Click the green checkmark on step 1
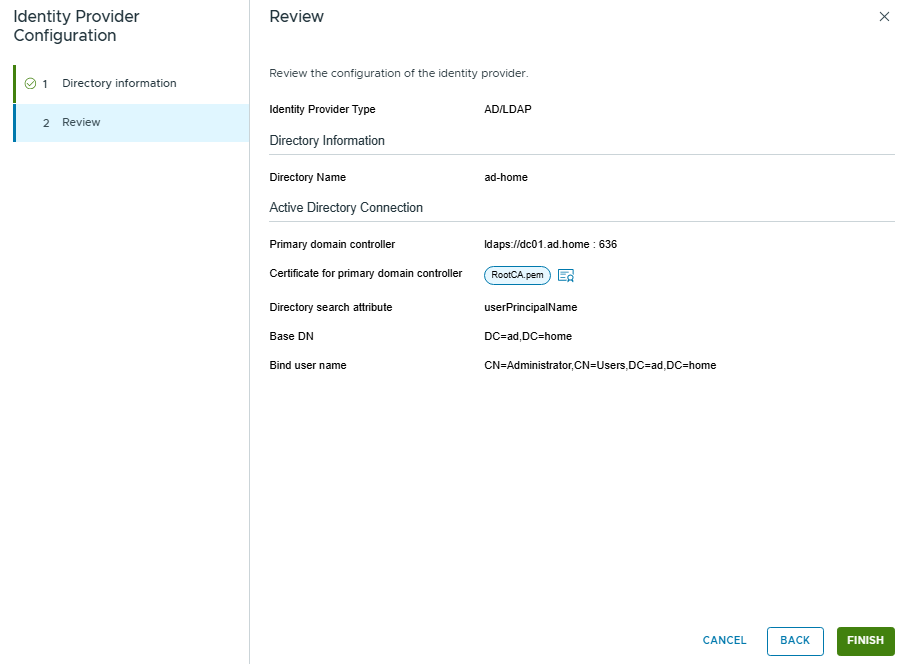This screenshot has height=664, width=901. pyautogui.click(x=30, y=83)
